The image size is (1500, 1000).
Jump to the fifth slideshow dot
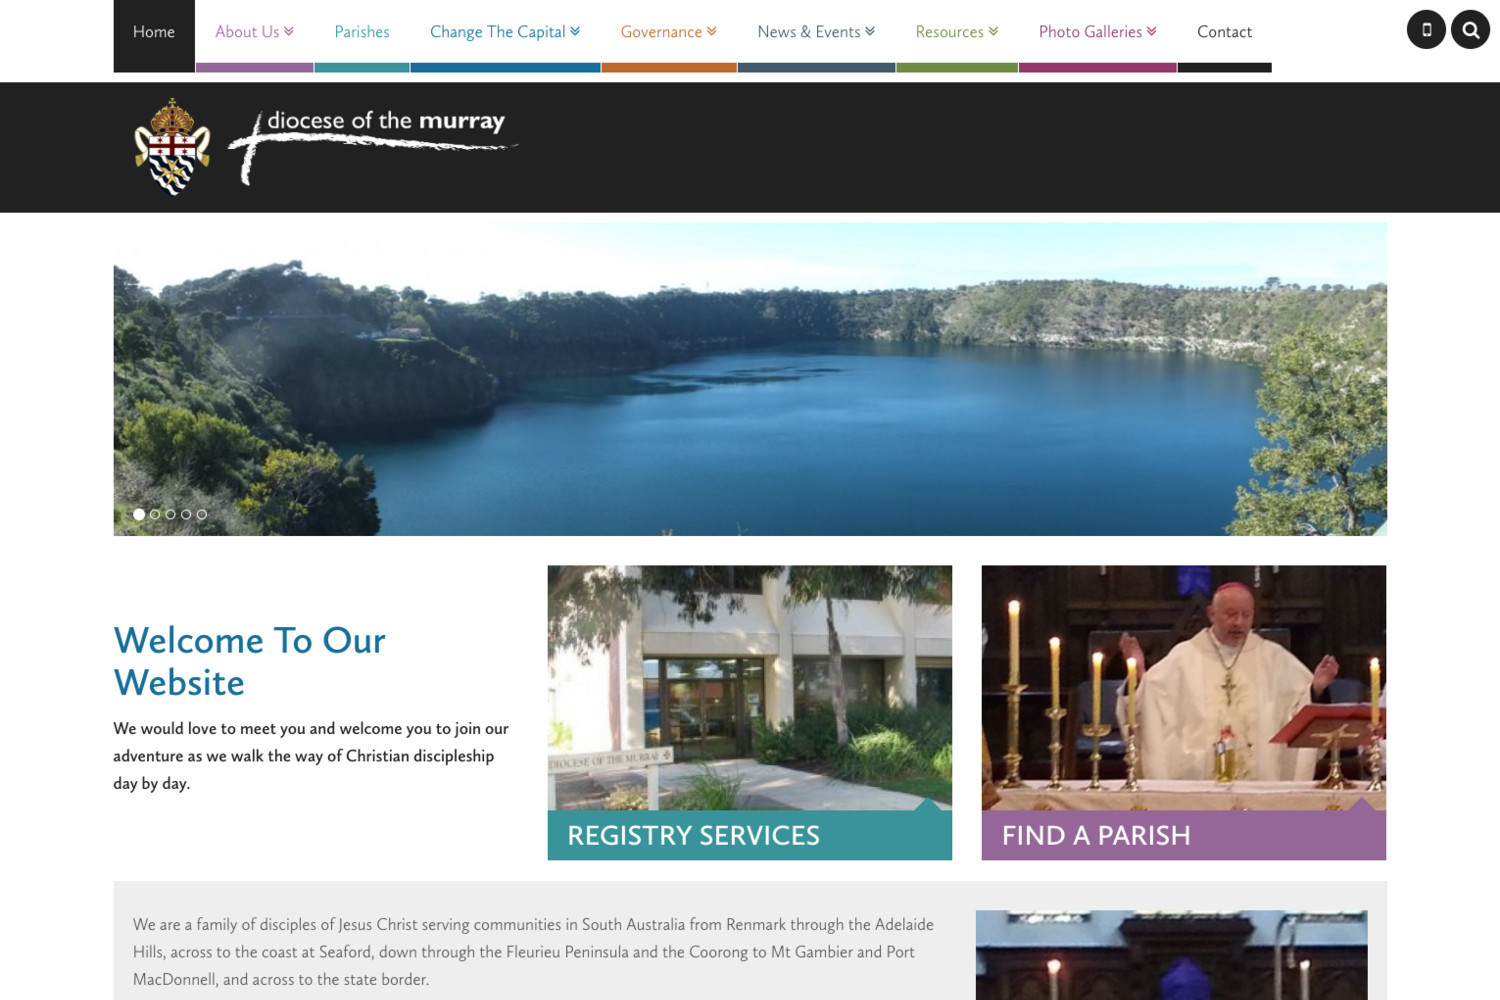(x=202, y=514)
